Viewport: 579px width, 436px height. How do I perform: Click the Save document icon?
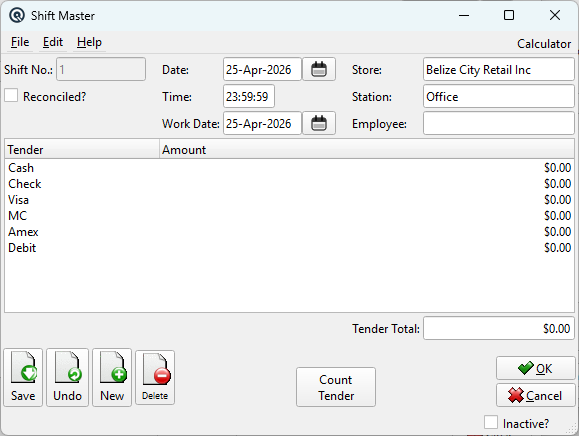pos(23,377)
